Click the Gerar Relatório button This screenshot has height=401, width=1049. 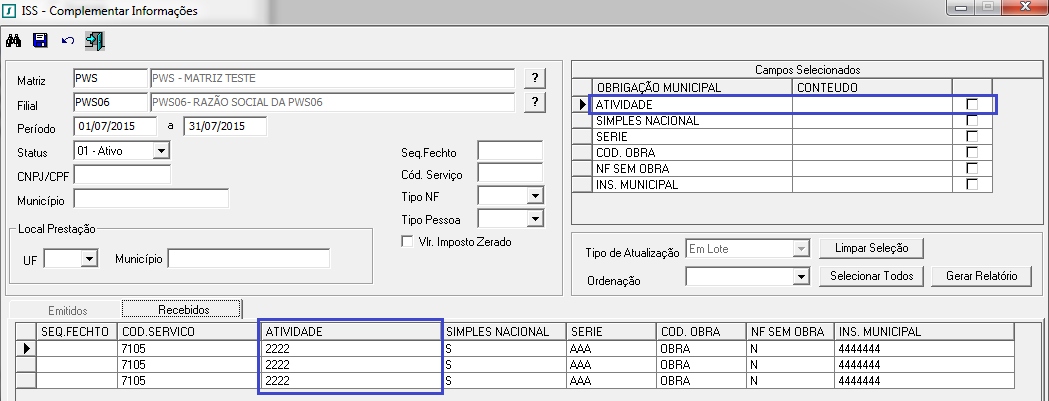(978, 276)
